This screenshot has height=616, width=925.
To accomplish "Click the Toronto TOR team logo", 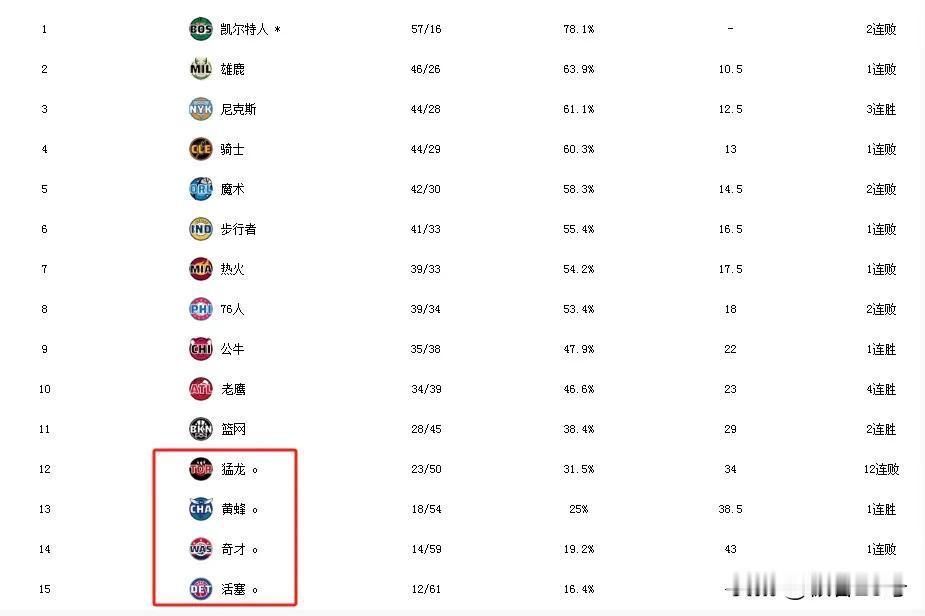I will pos(201,469).
